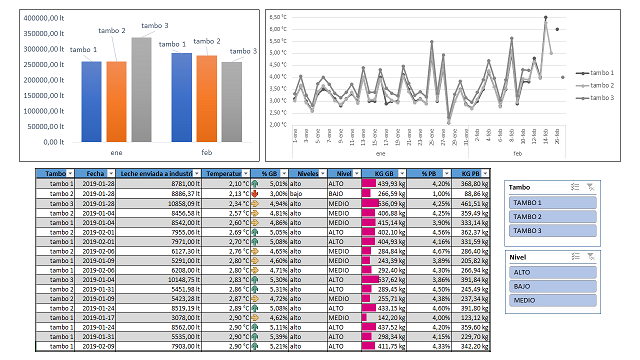Image resolution: width=640 pixels, height=360 pixels.
Task: Open the Niveles column filter dropdown
Action: (323, 173)
